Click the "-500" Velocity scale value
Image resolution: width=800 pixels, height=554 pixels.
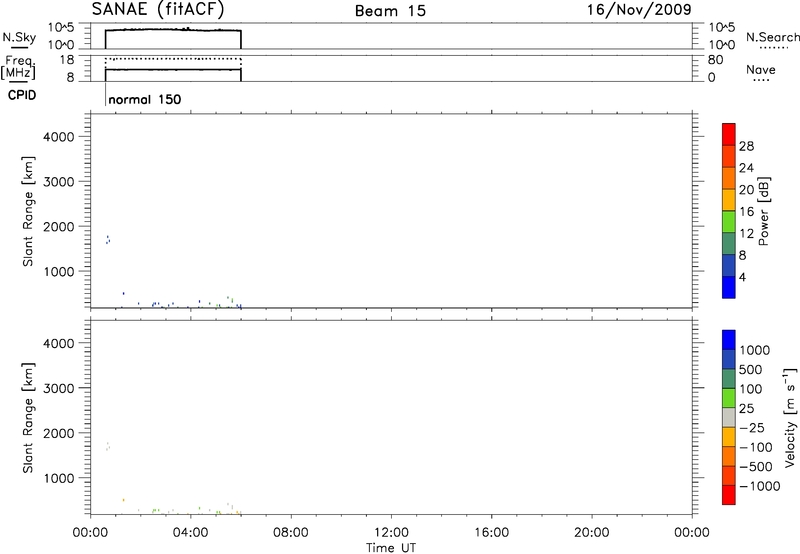click(x=756, y=467)
